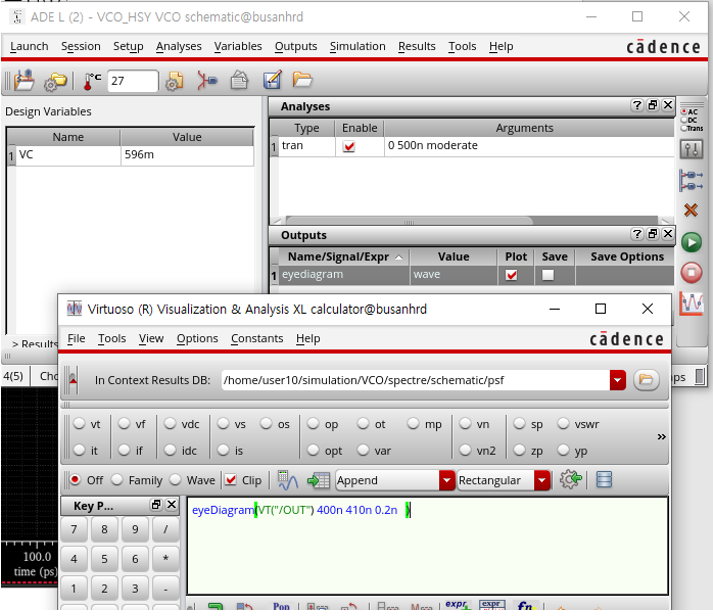Click the keypad multiply button
The width and height of the screenshot is (713, 616).
166,559
